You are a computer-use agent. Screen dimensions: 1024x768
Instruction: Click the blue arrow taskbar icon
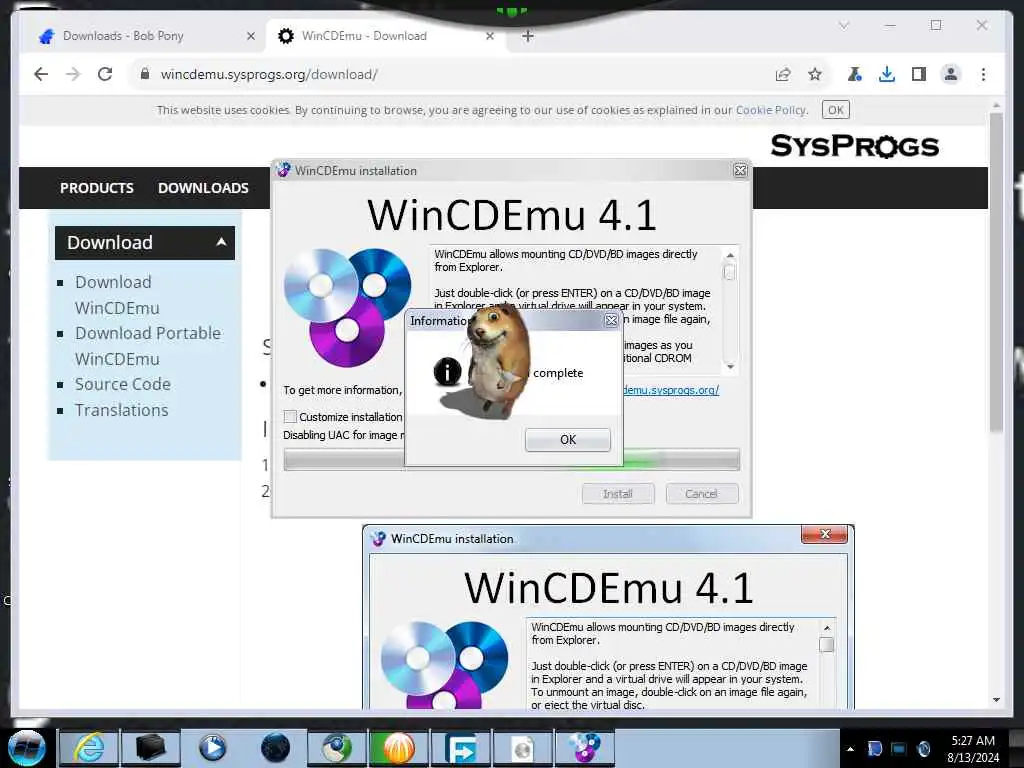pos(460,748)
